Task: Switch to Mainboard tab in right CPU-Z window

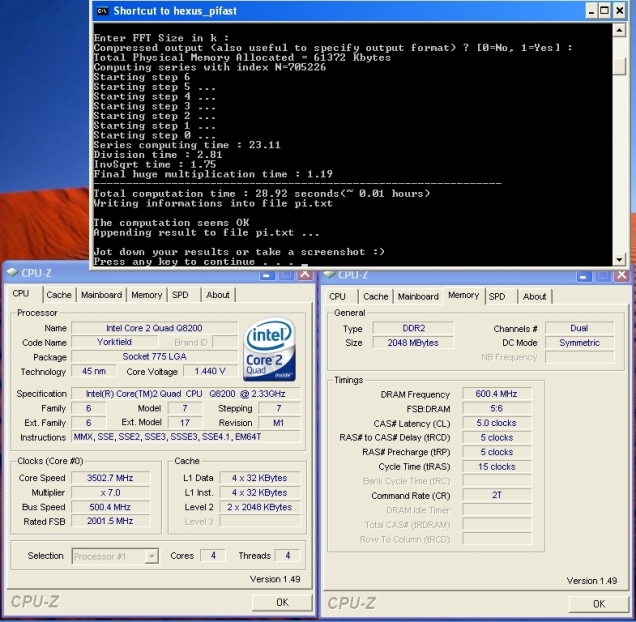Action: [418, 297]
